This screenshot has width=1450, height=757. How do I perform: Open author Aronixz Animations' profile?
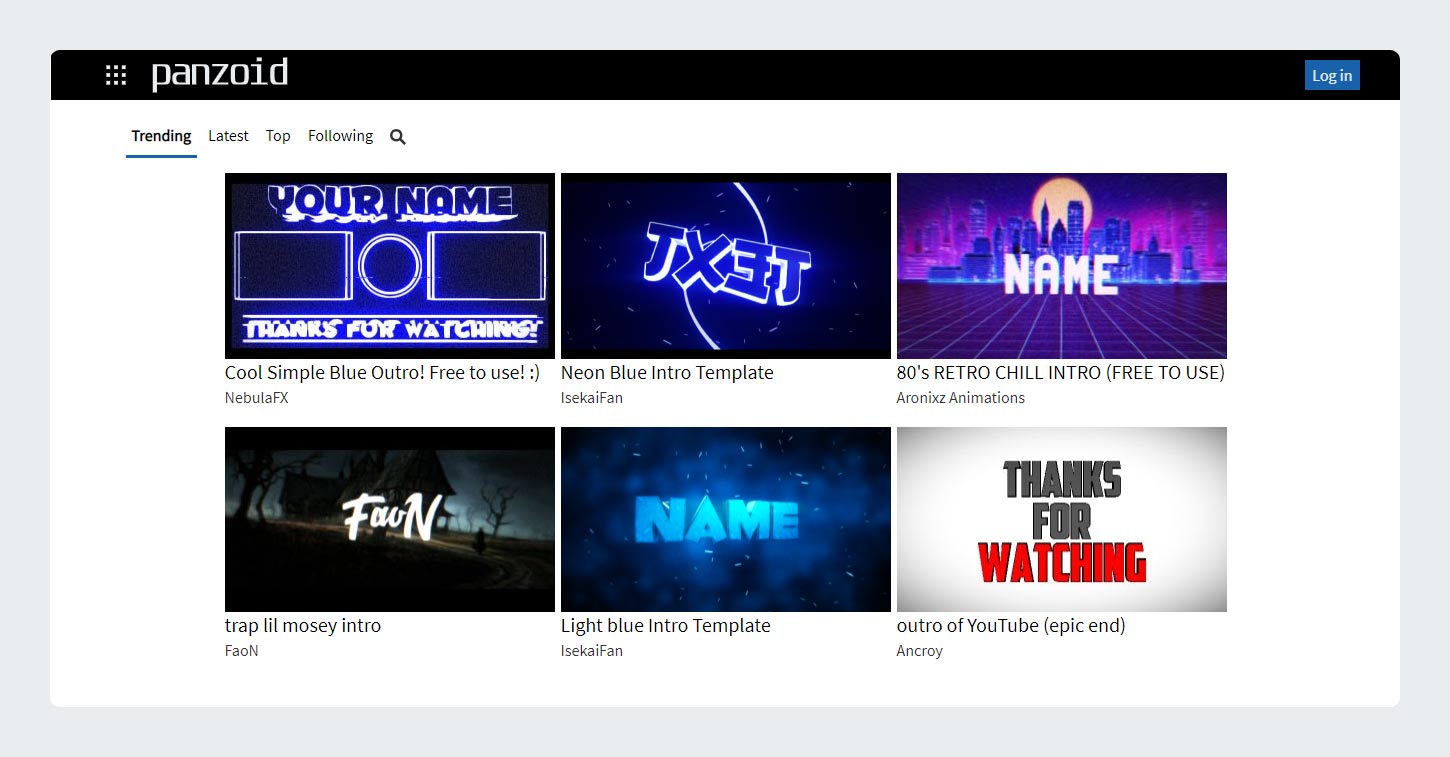click(x=961, y=398)
